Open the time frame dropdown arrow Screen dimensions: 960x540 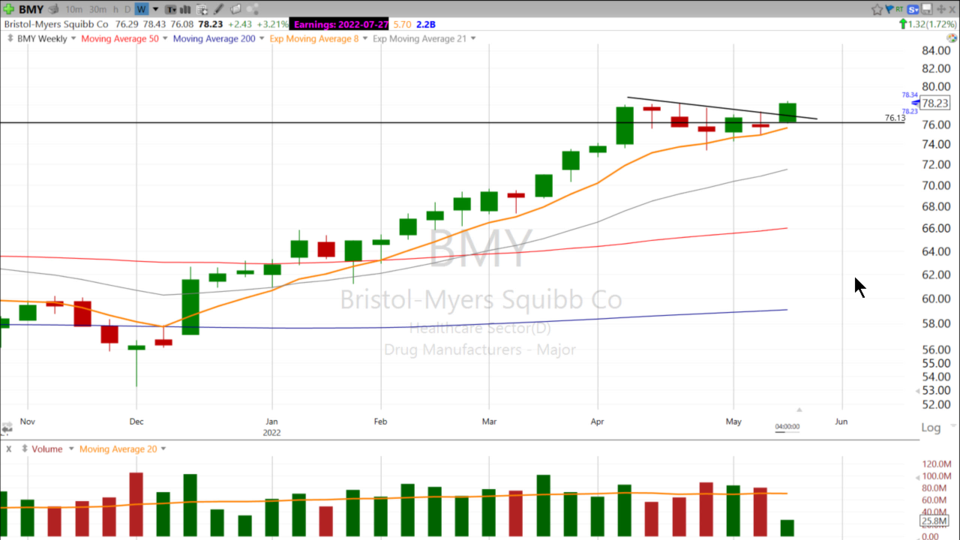[156, 9]
